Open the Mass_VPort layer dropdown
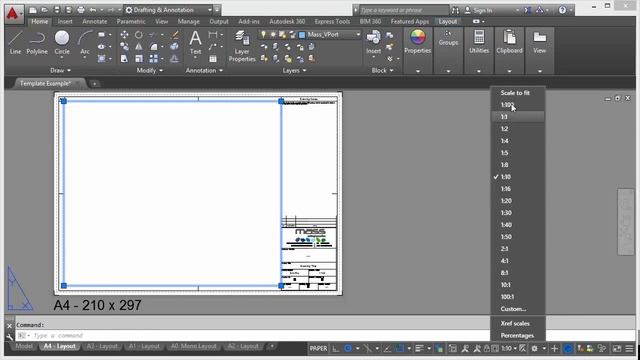 tap(358, 35)
